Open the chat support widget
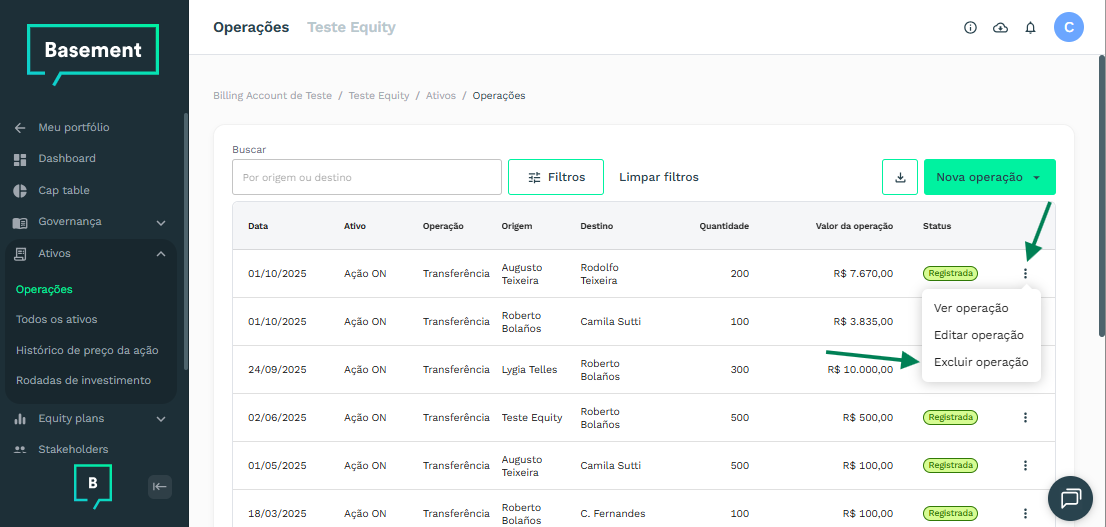1106x527 pixels. [1070, 497]
